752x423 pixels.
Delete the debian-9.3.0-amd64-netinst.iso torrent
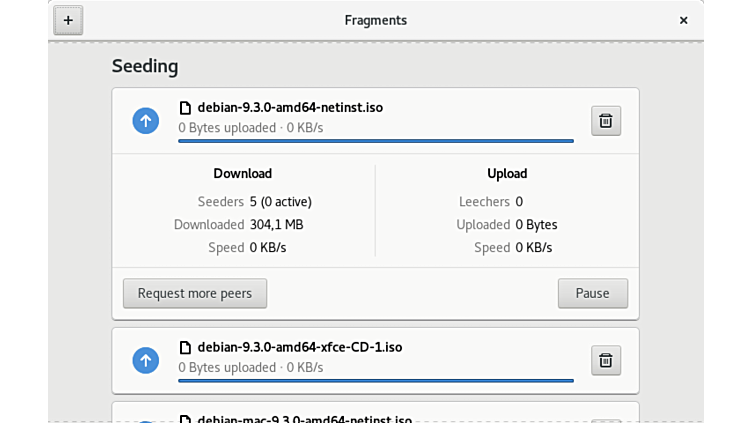pyautogui.click(x=605, y=121)
